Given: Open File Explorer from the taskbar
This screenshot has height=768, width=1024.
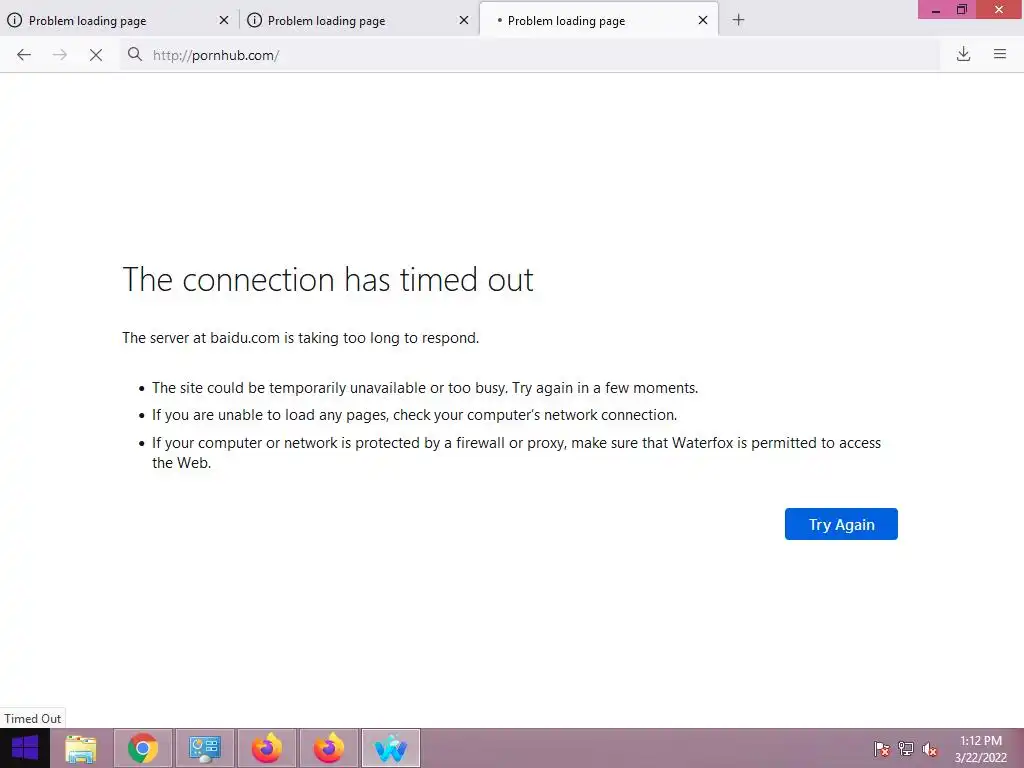Looking at the screenshot, I should 81,748.
